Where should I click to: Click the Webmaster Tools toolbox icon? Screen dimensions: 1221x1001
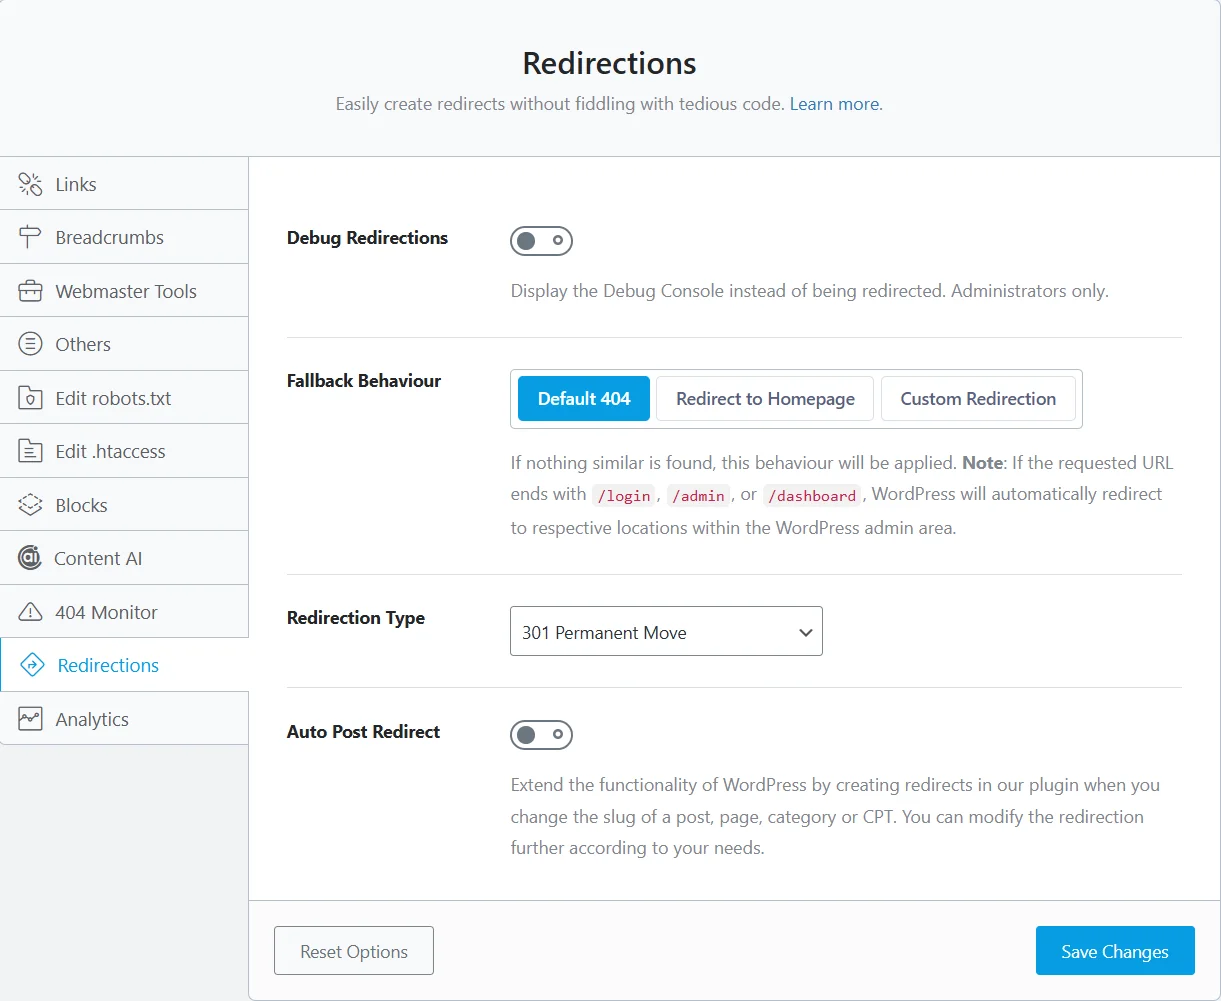pos(31,291)
